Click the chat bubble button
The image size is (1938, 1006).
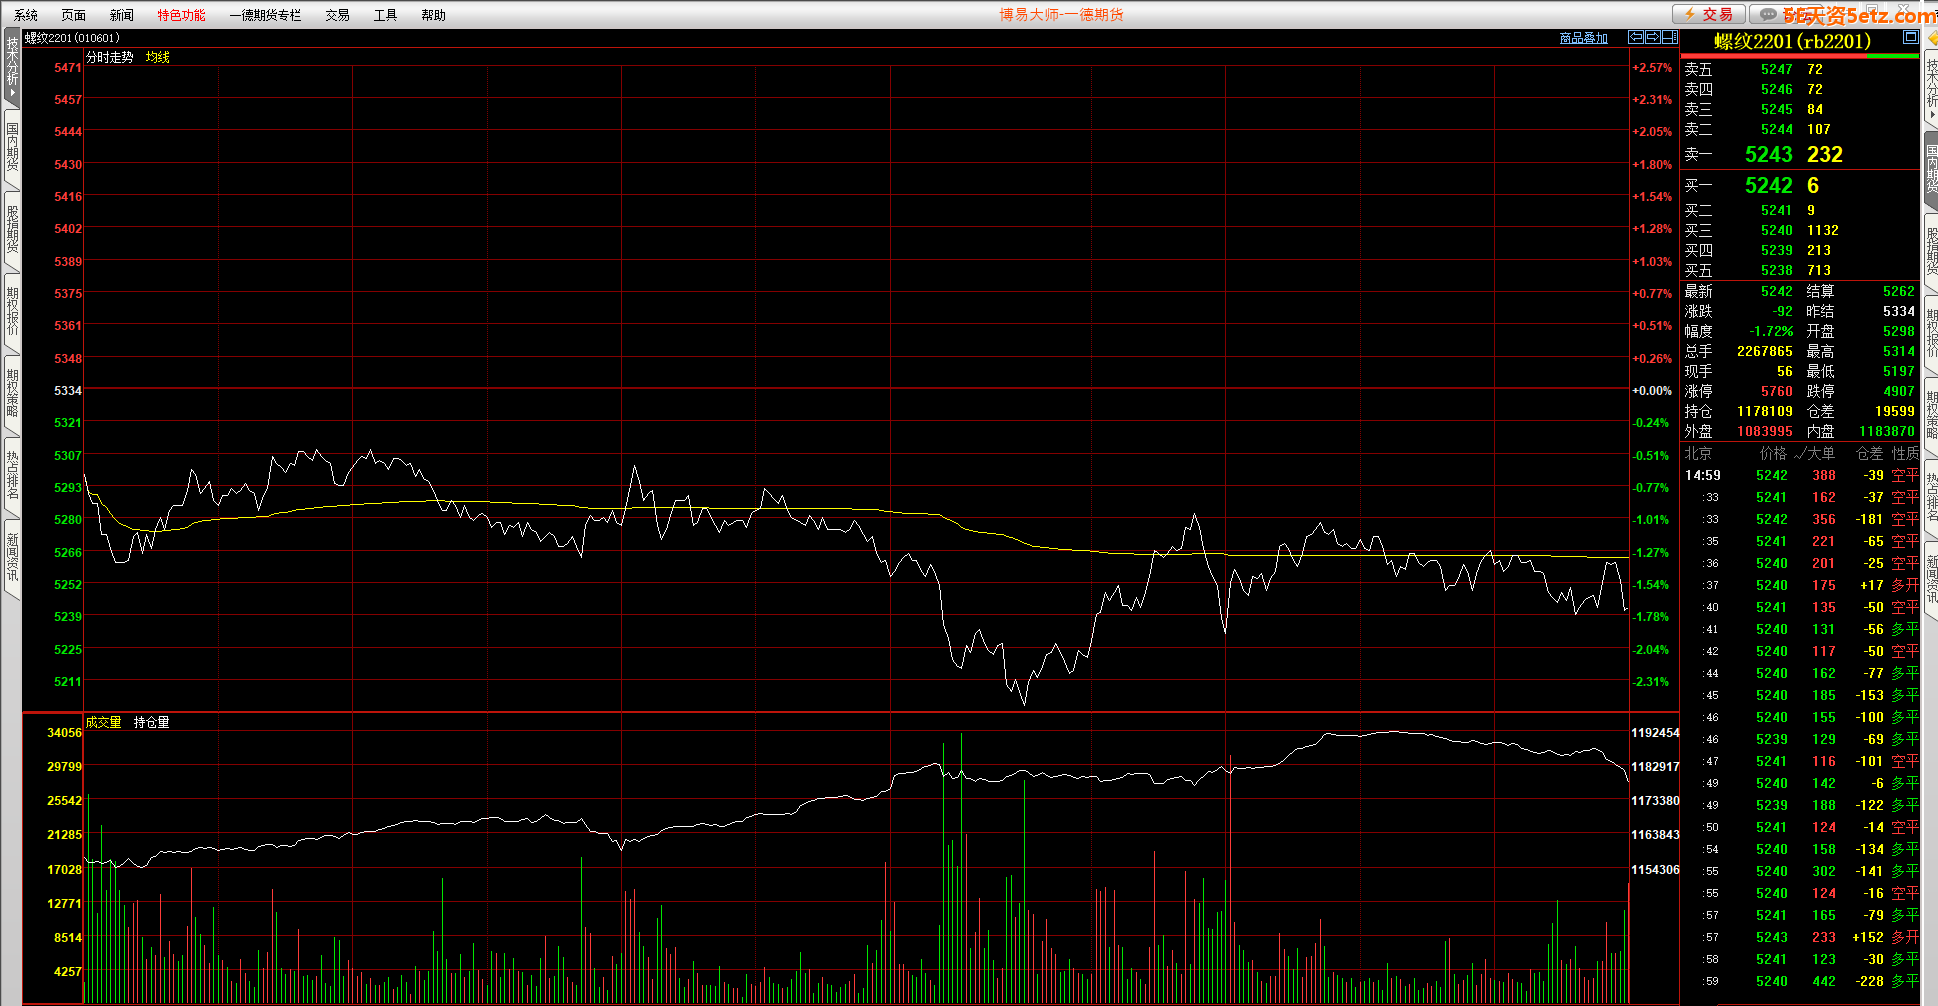coord(1768,14)
